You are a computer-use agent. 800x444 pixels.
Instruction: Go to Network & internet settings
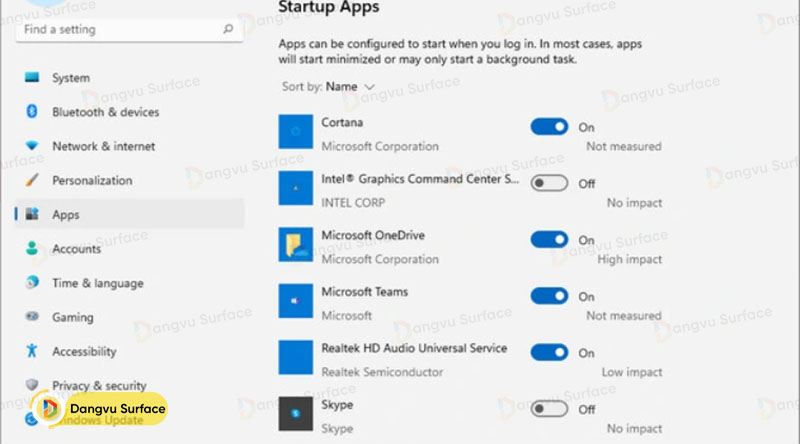pyautogui.click(x=103, y=146)
